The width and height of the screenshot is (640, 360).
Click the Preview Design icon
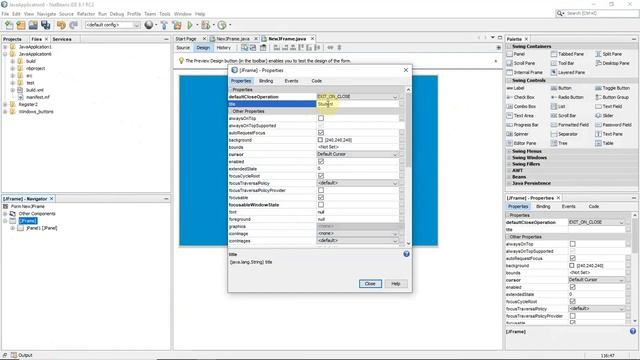click(x=263, y=48)
